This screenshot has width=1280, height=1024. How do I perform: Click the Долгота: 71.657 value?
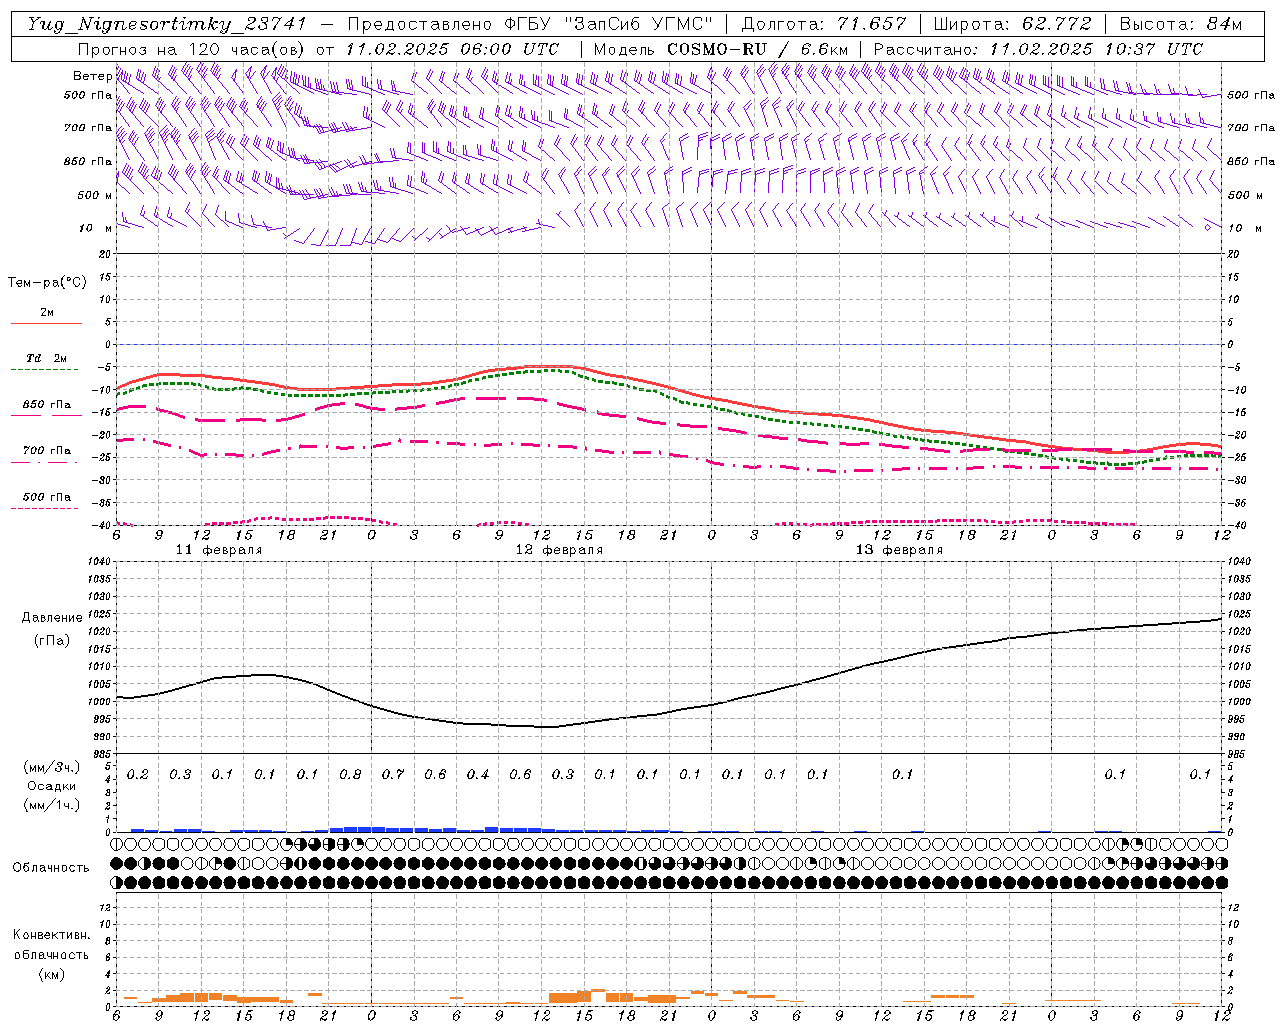[825, 24]
